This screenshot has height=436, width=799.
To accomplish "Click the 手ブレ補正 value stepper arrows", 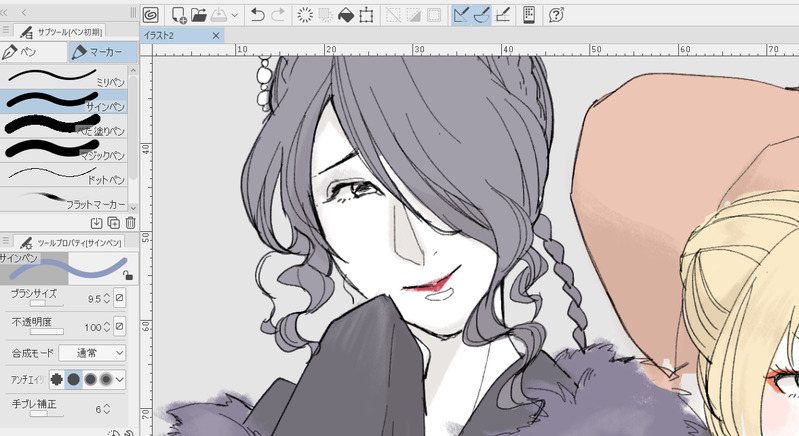I will coord(106,408).
